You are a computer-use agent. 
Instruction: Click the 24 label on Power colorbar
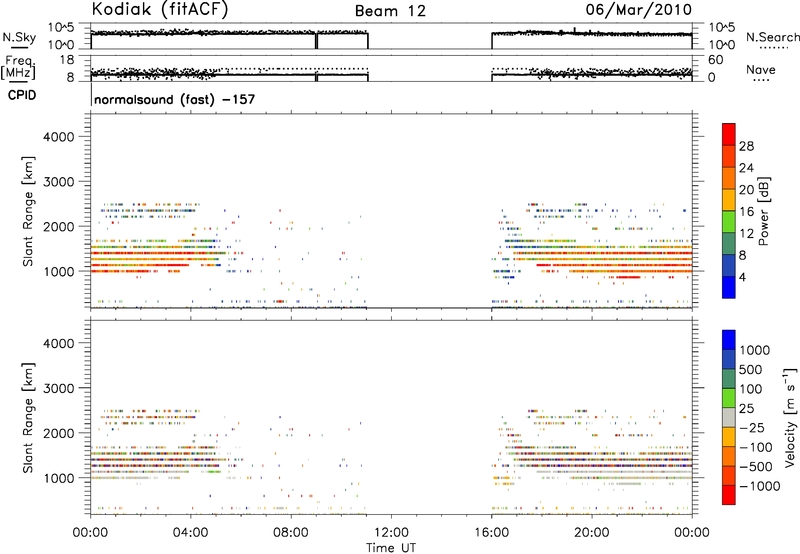pyautogui.click(x=746, y=168)
